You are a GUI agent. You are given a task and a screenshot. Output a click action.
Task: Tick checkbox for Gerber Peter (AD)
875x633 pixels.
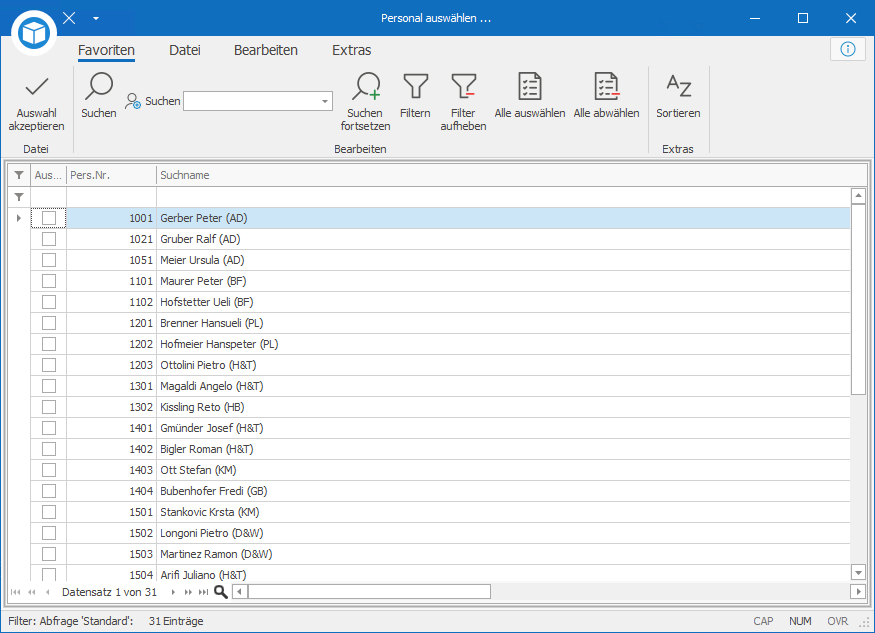pos(49,218)
